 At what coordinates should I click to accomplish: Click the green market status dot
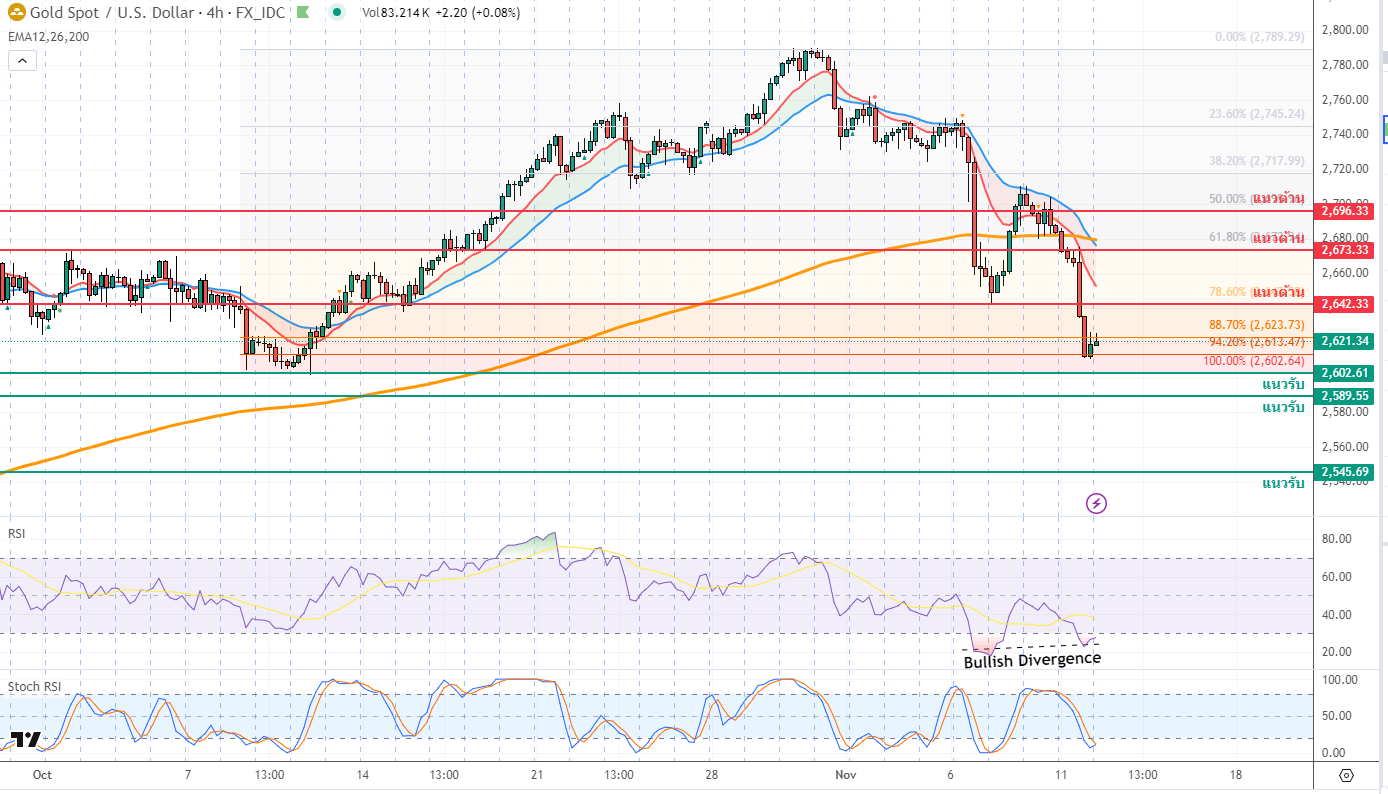pyautogui.click(x=338, y=13)
